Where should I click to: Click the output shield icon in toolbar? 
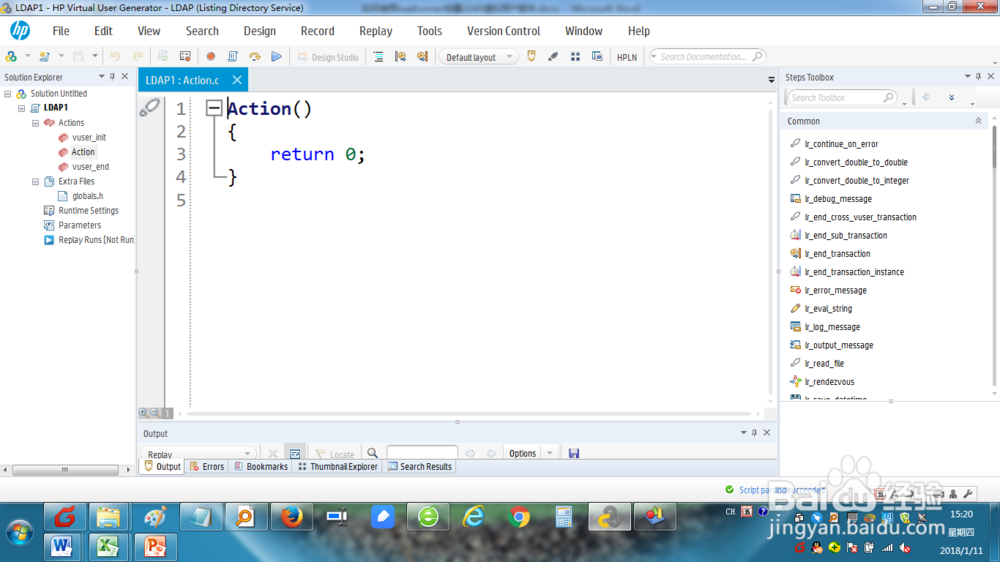click(531, 56)
